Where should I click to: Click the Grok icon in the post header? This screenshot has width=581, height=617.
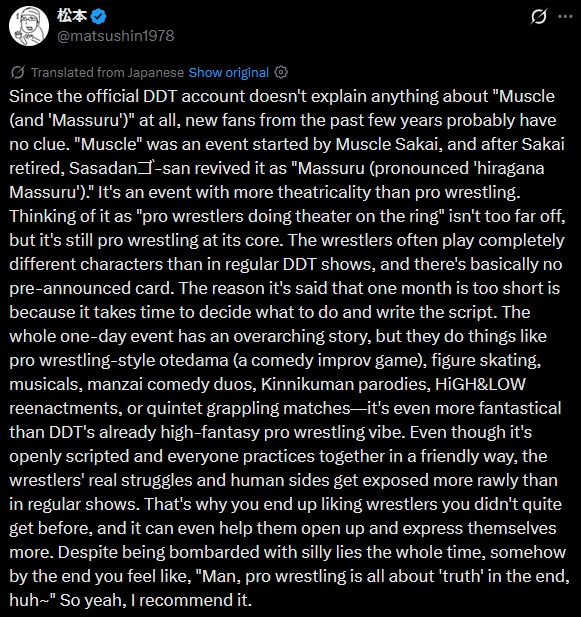(x=538, y=17)
